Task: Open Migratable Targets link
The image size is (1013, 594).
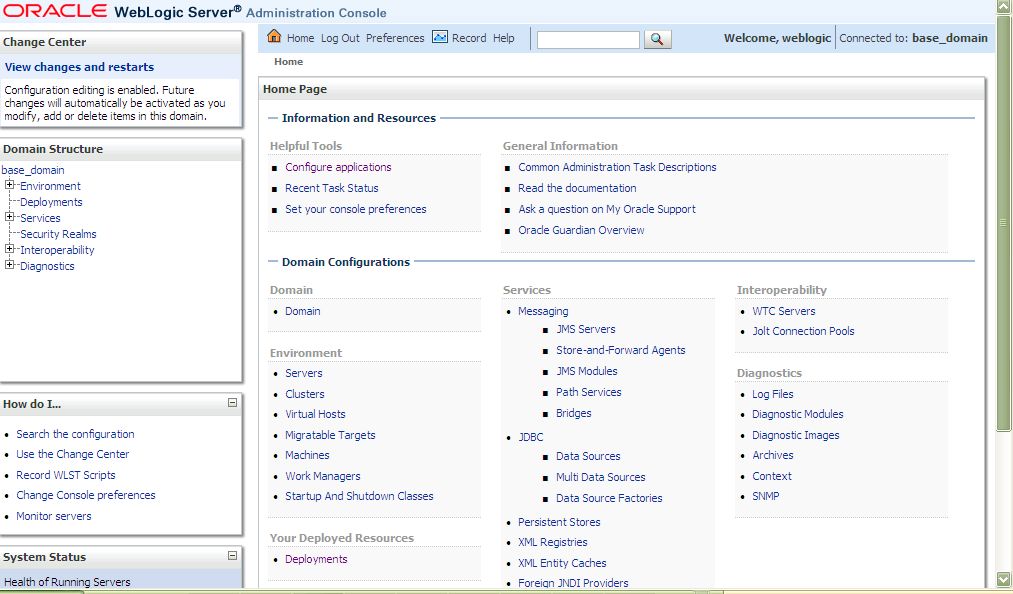Action: coord(330,436)
